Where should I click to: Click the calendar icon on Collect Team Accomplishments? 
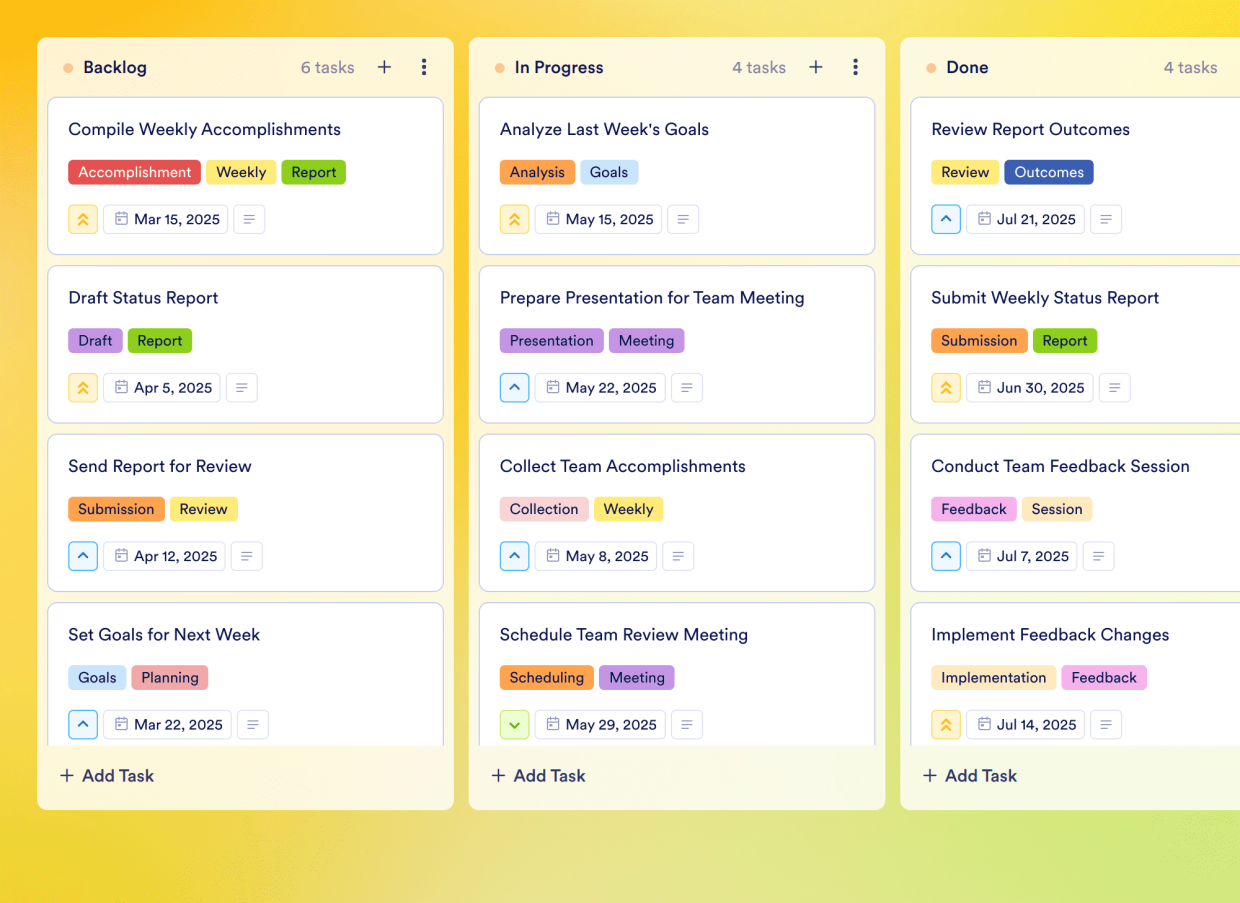click(x=553, y=556)
